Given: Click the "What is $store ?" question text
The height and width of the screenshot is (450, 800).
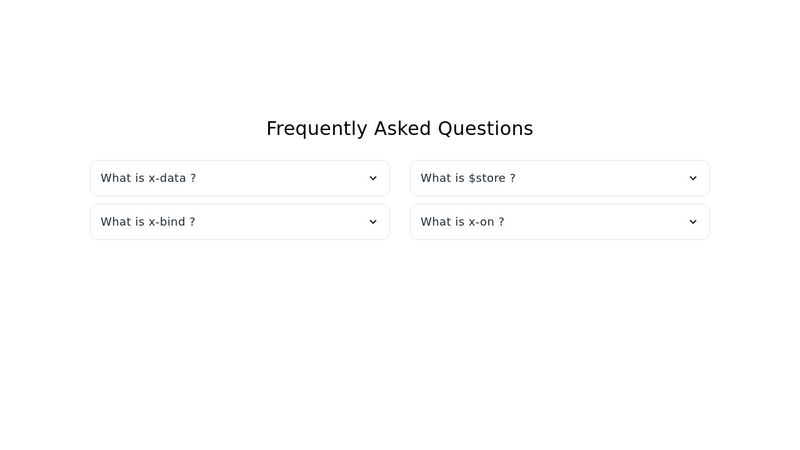Looking at the screenshot, I should point(468,178).
